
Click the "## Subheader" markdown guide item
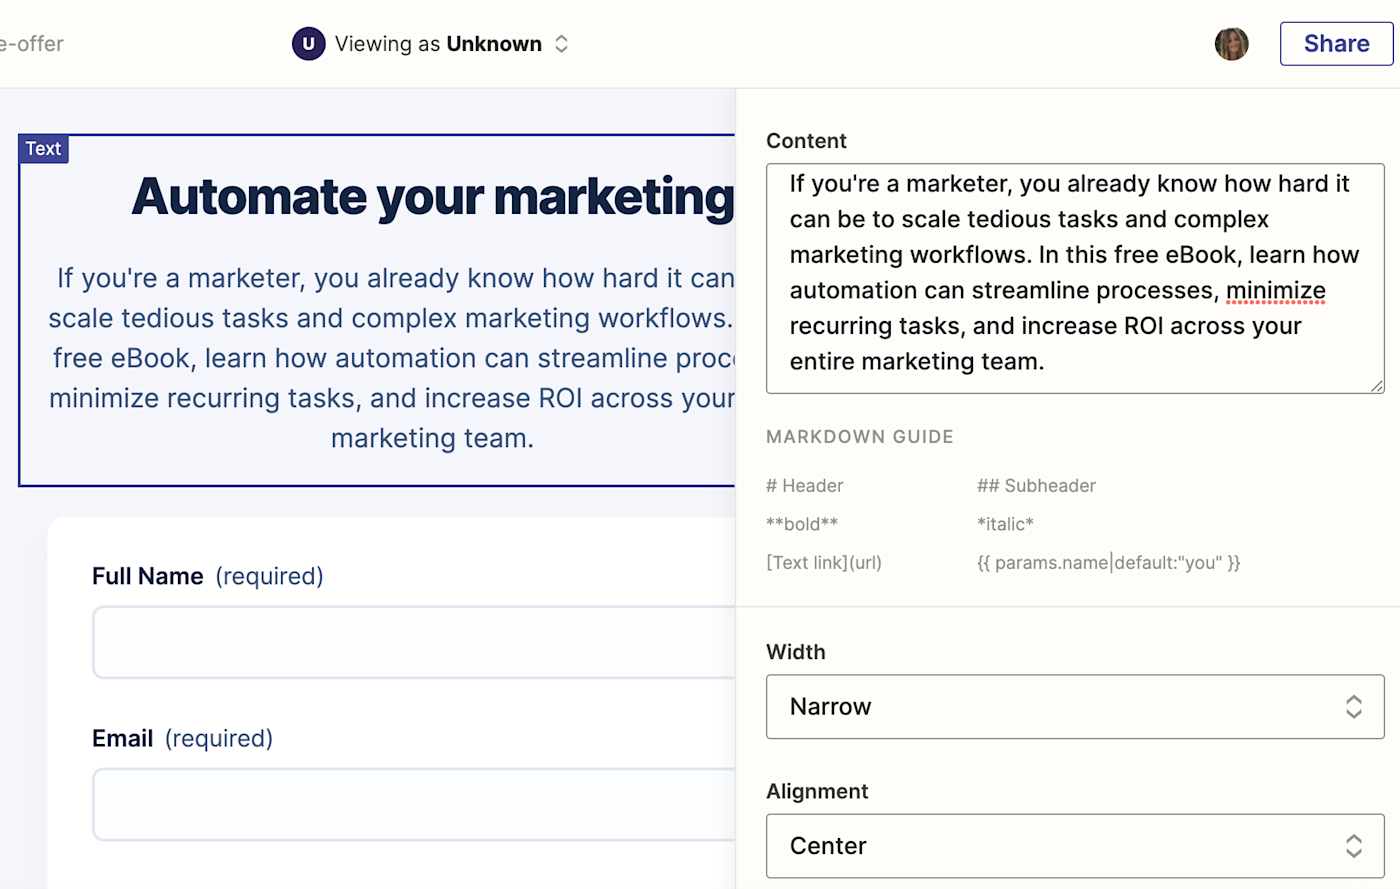click(1036, 486)
